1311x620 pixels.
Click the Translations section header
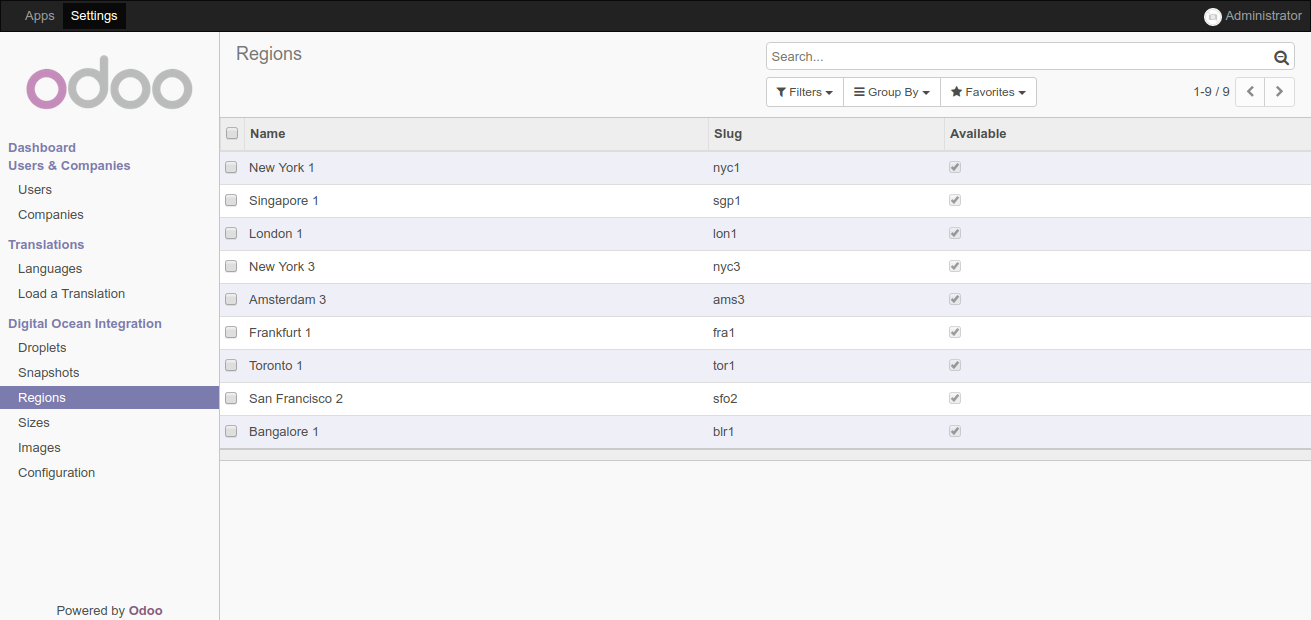point(46,244)
